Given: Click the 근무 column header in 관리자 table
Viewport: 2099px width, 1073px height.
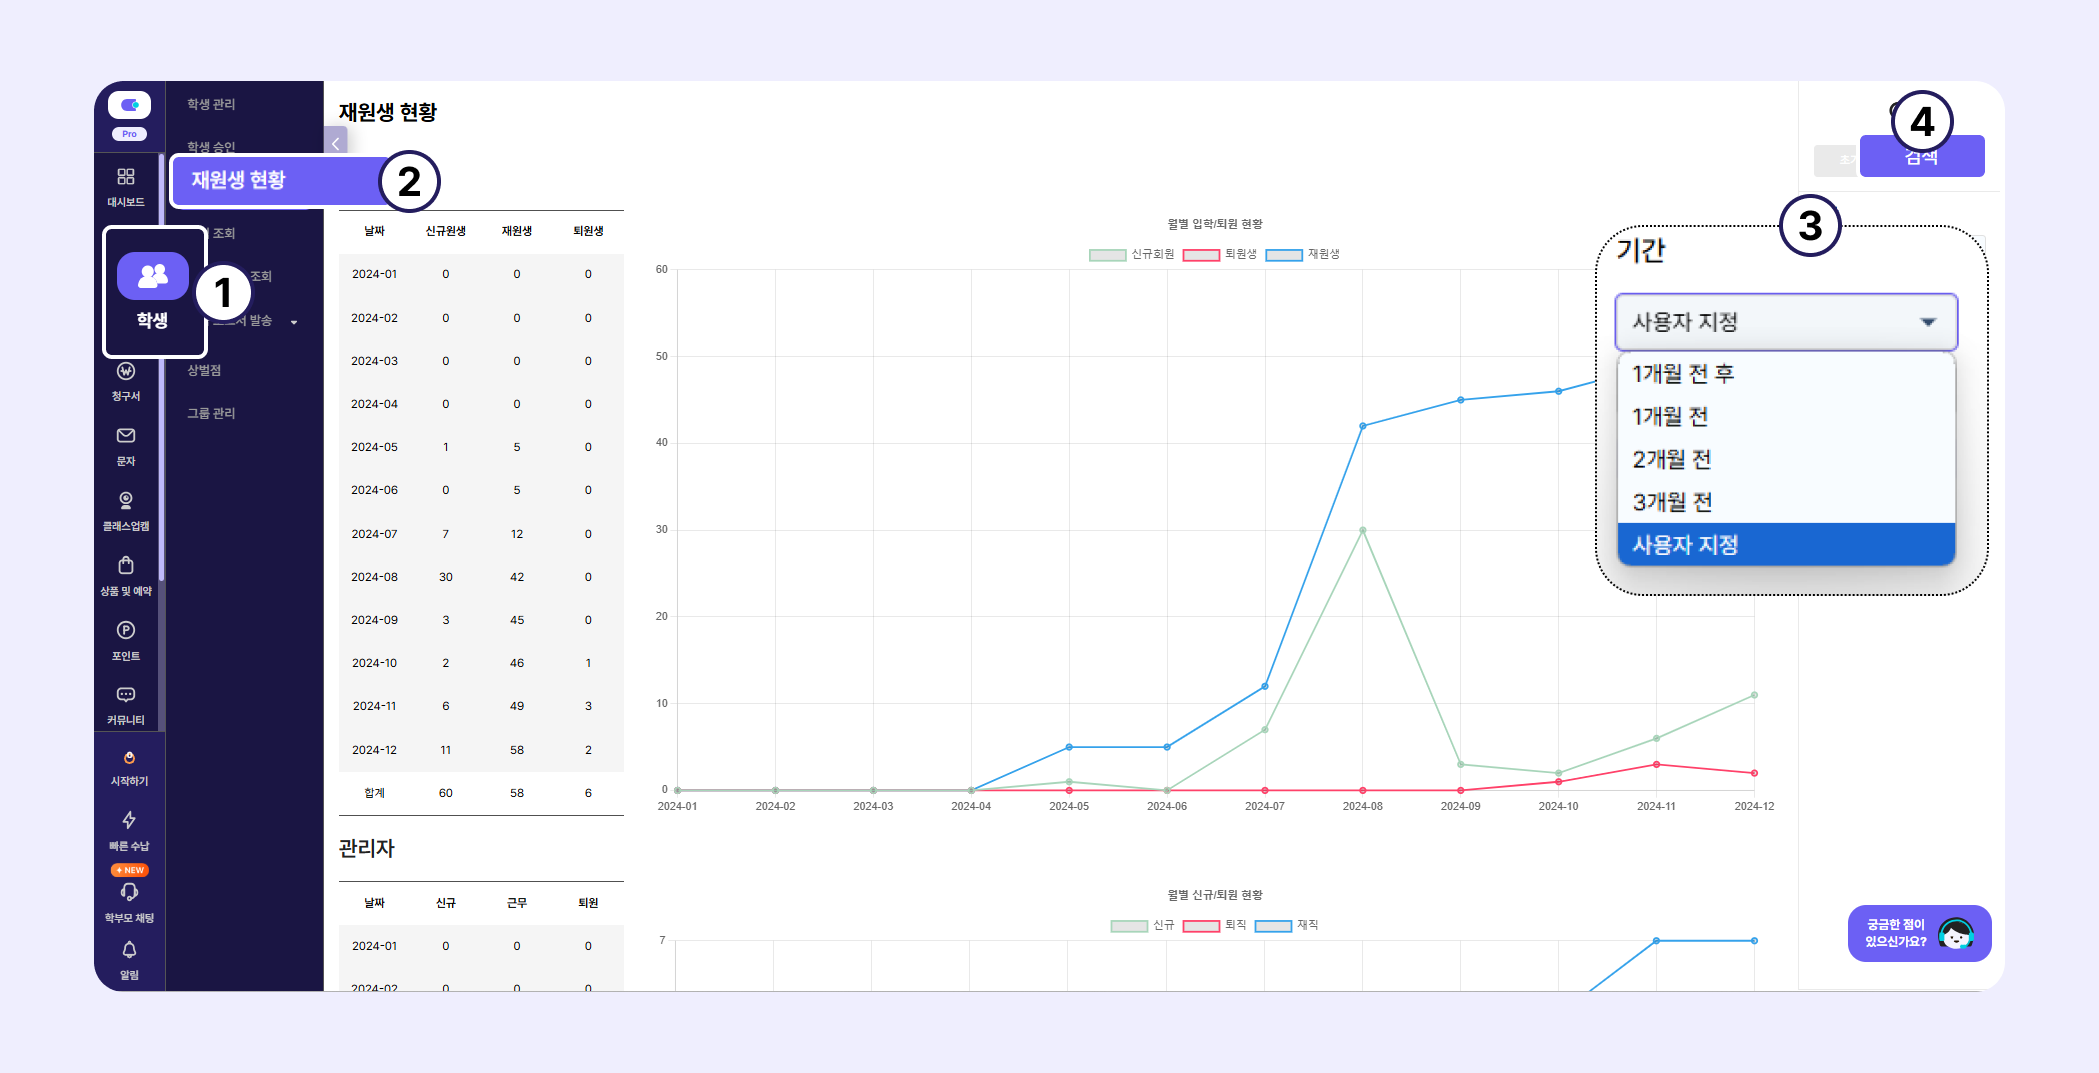Looking at the screenshot, I should pyautogui.click(x=517, y=903).
